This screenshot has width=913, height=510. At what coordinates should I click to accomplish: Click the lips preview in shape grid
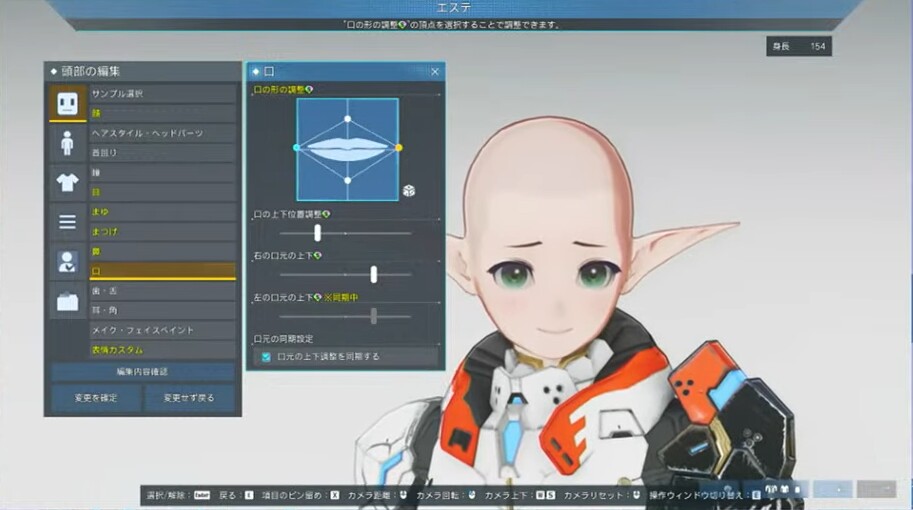tap(348, 149)
